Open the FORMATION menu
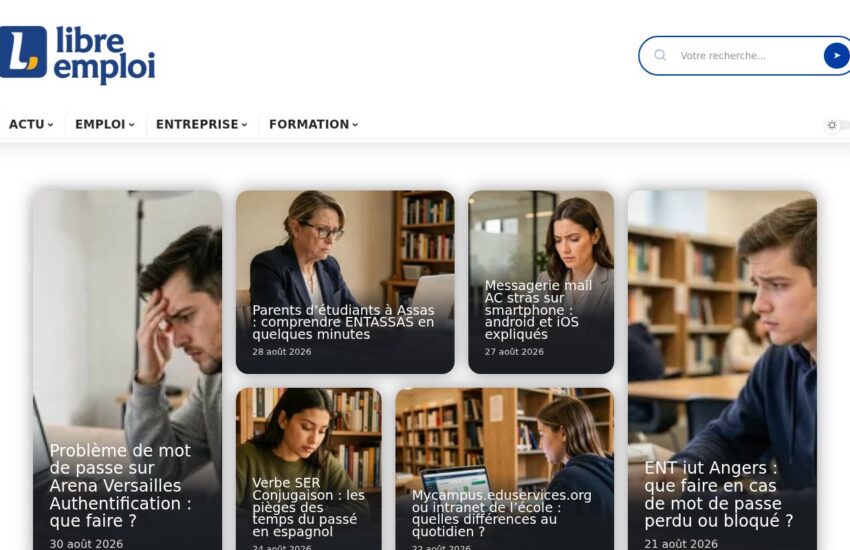850x550 pixels. coord(313,124)
